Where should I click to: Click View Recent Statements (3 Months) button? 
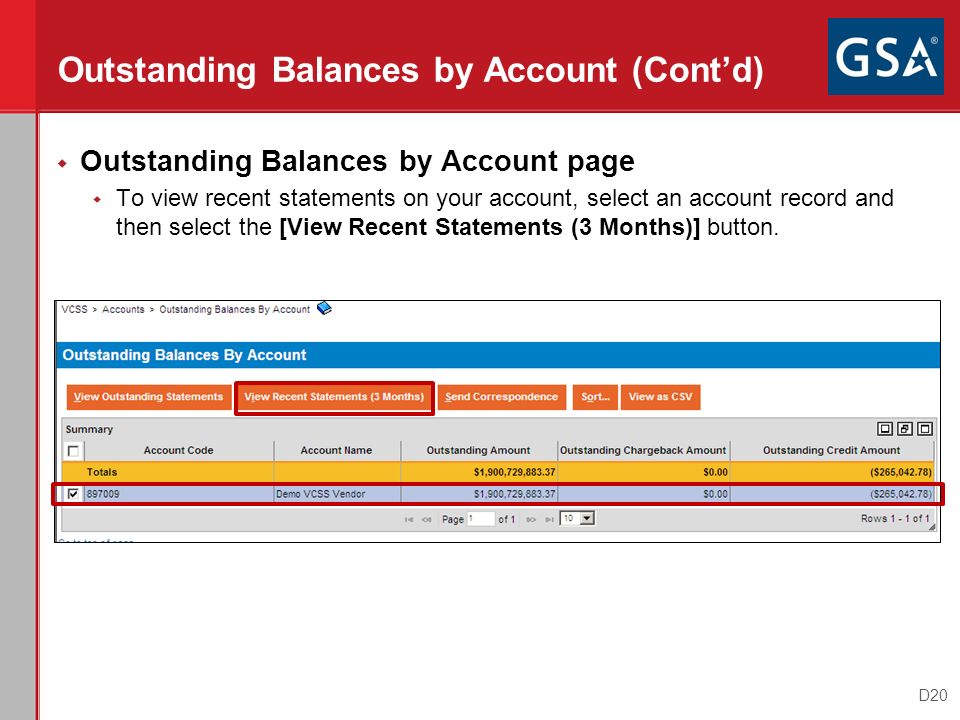coord(334,397)
